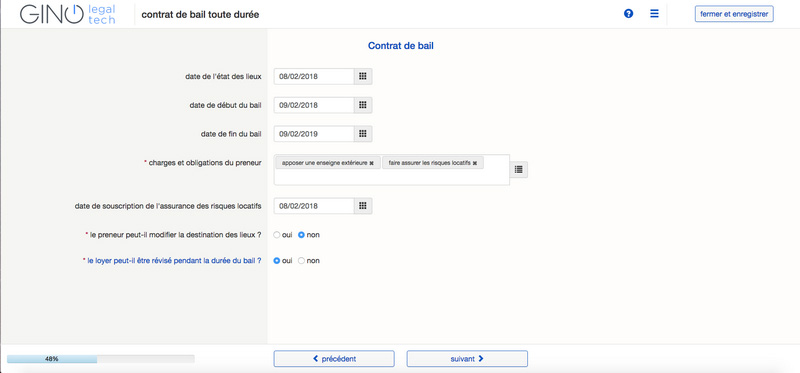The width and height of the screenshot is (800, 373).
Task: Edit the date de début du bail field
Action: coord(314,105)
